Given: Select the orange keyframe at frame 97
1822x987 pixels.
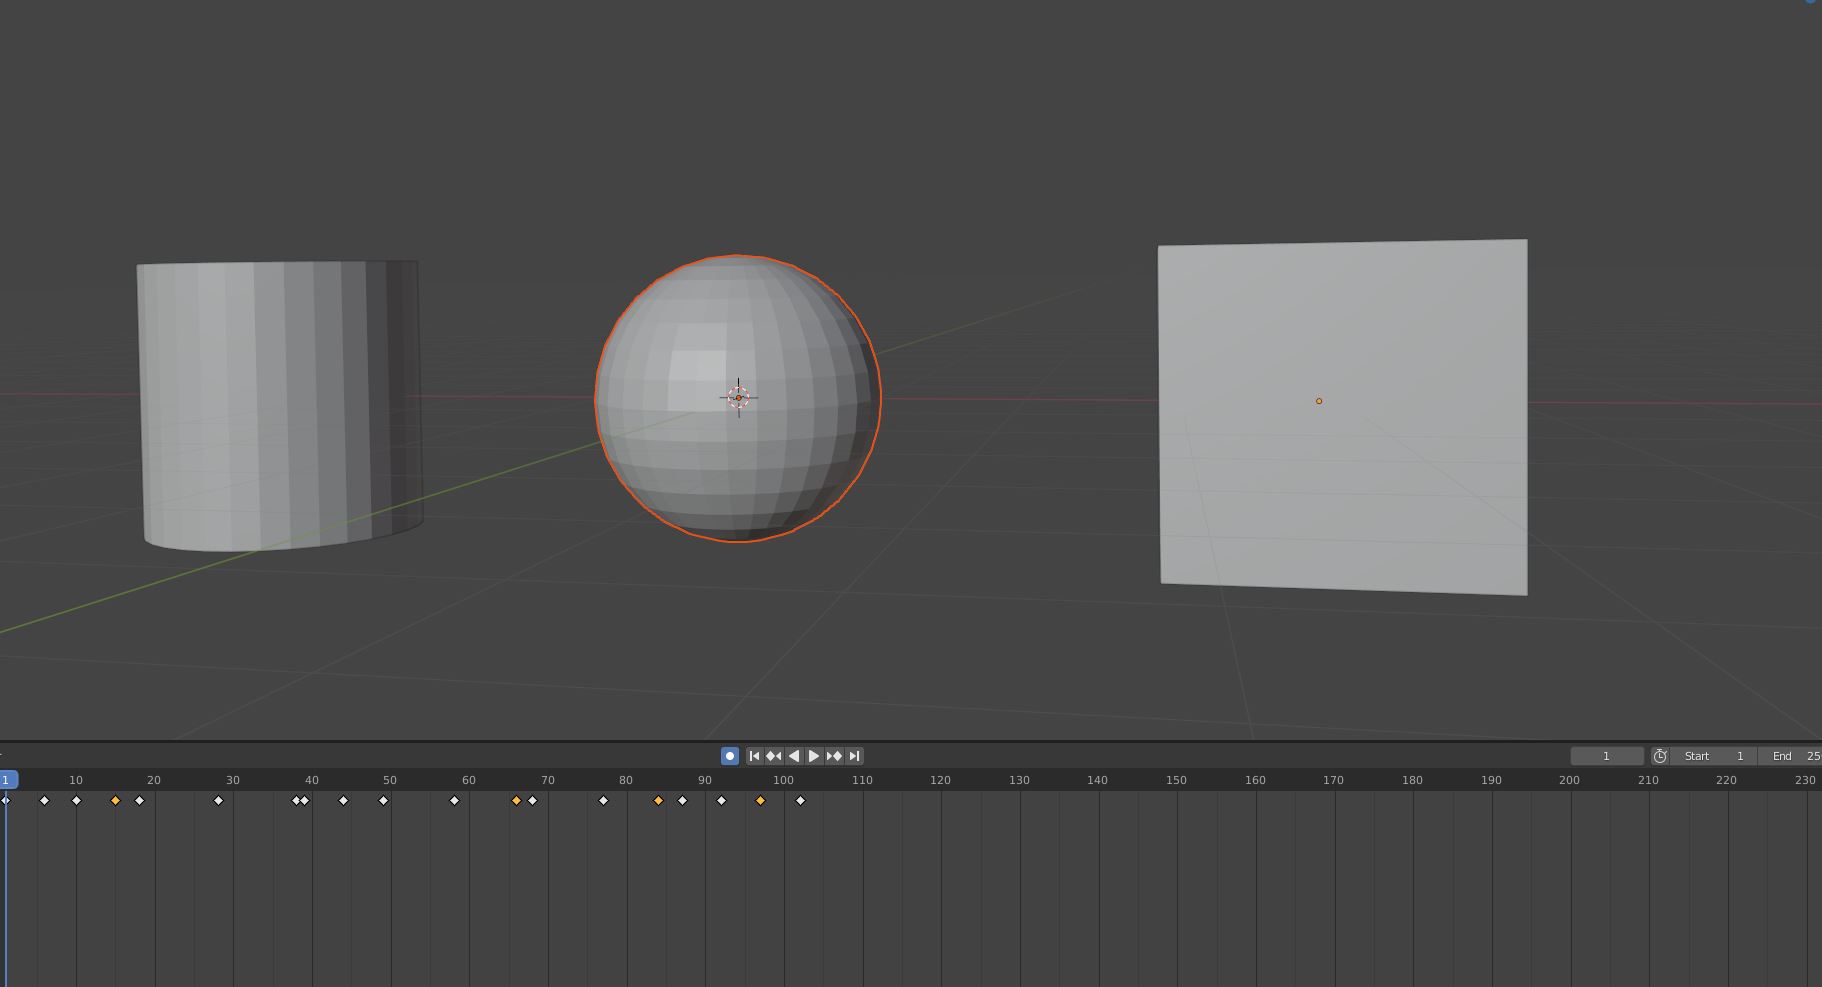Looking at the screenshot, I should coord(760,801).
